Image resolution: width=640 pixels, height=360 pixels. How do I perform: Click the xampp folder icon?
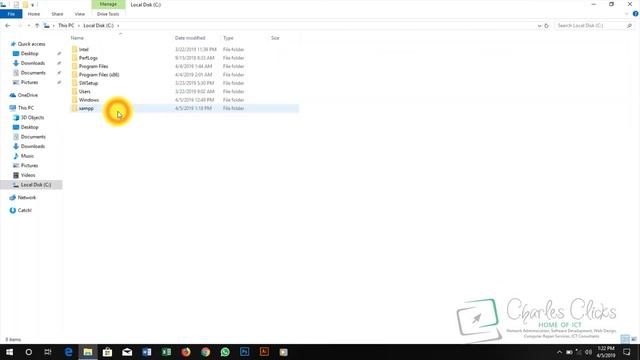point(74,108)
